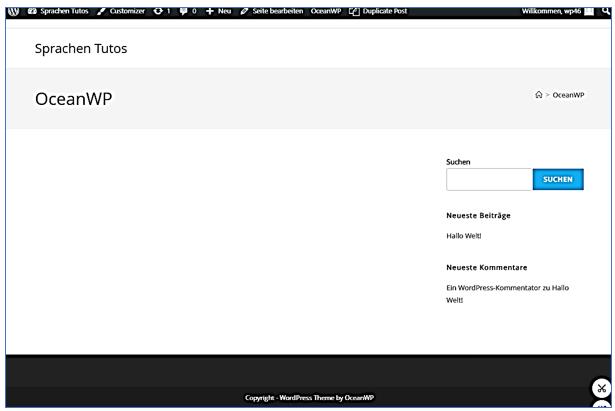The height and width of the screenshot is (411, 615).
Task: Click the round icon in bottom-right corner
Action: pos(601,388)
